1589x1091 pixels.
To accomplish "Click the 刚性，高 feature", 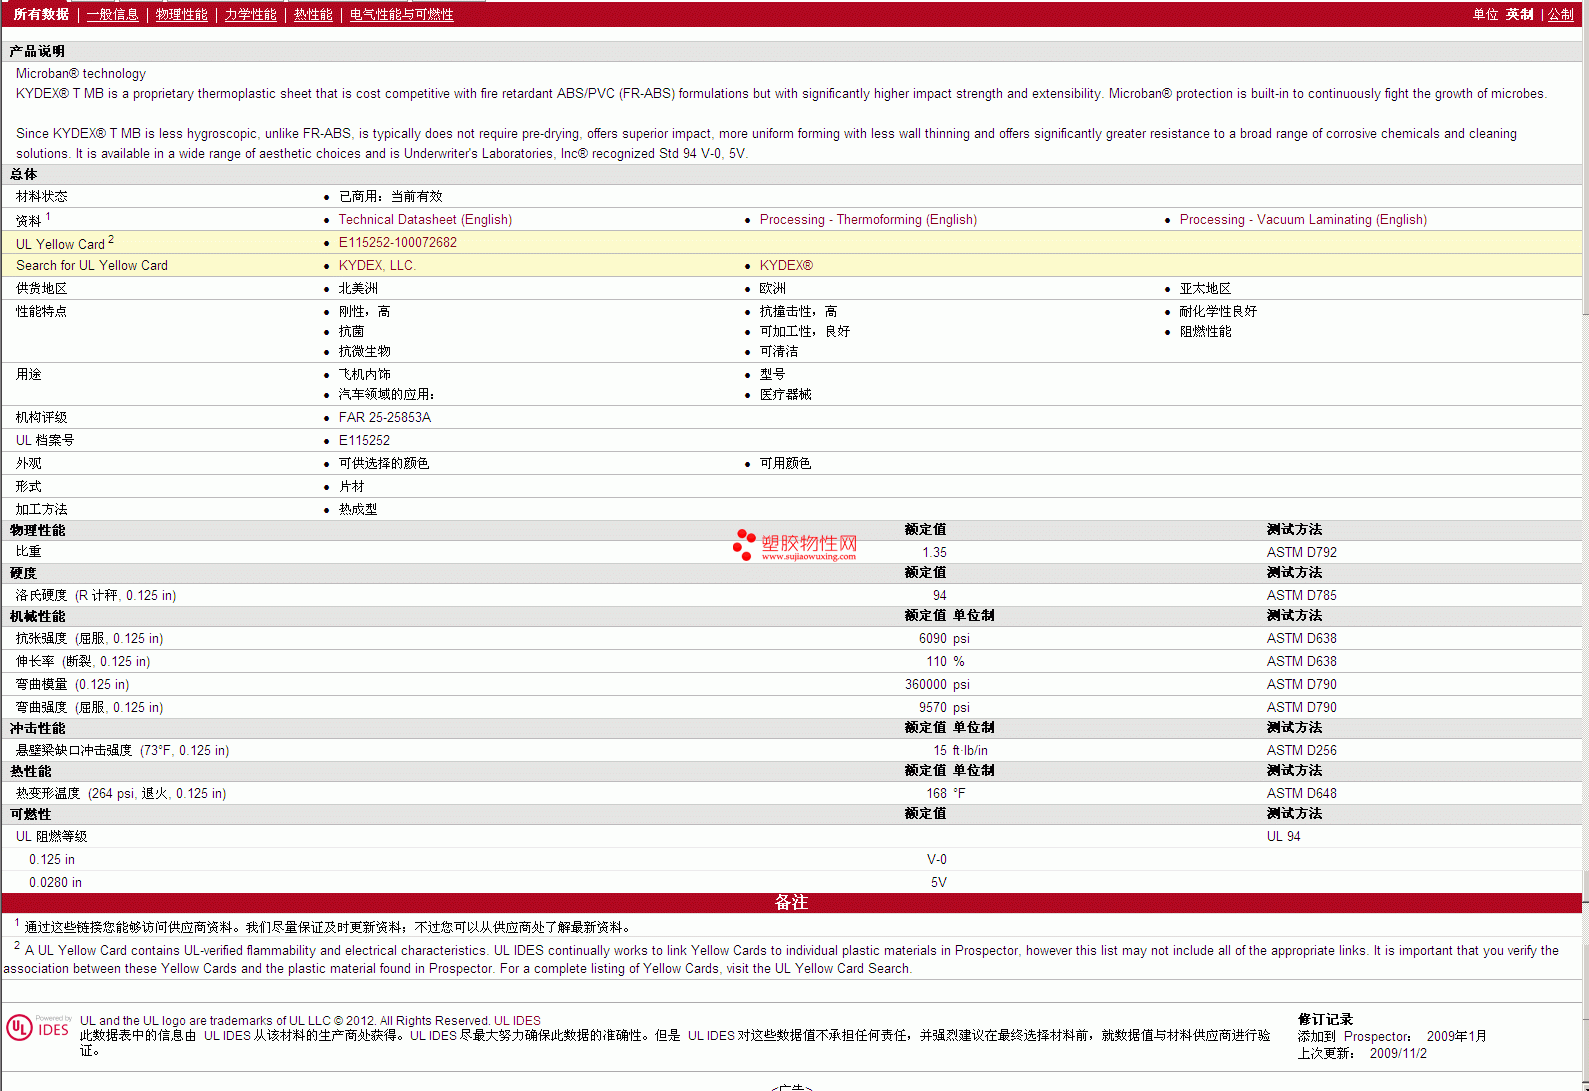I will click(x=364, y=311).
